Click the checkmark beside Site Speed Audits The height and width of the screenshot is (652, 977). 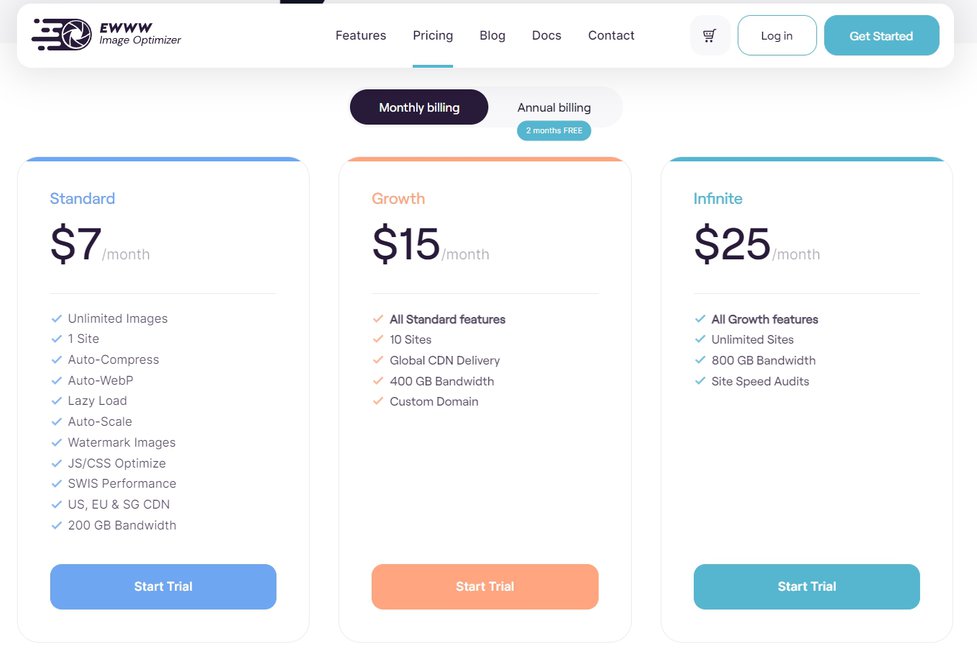(700, 381)
